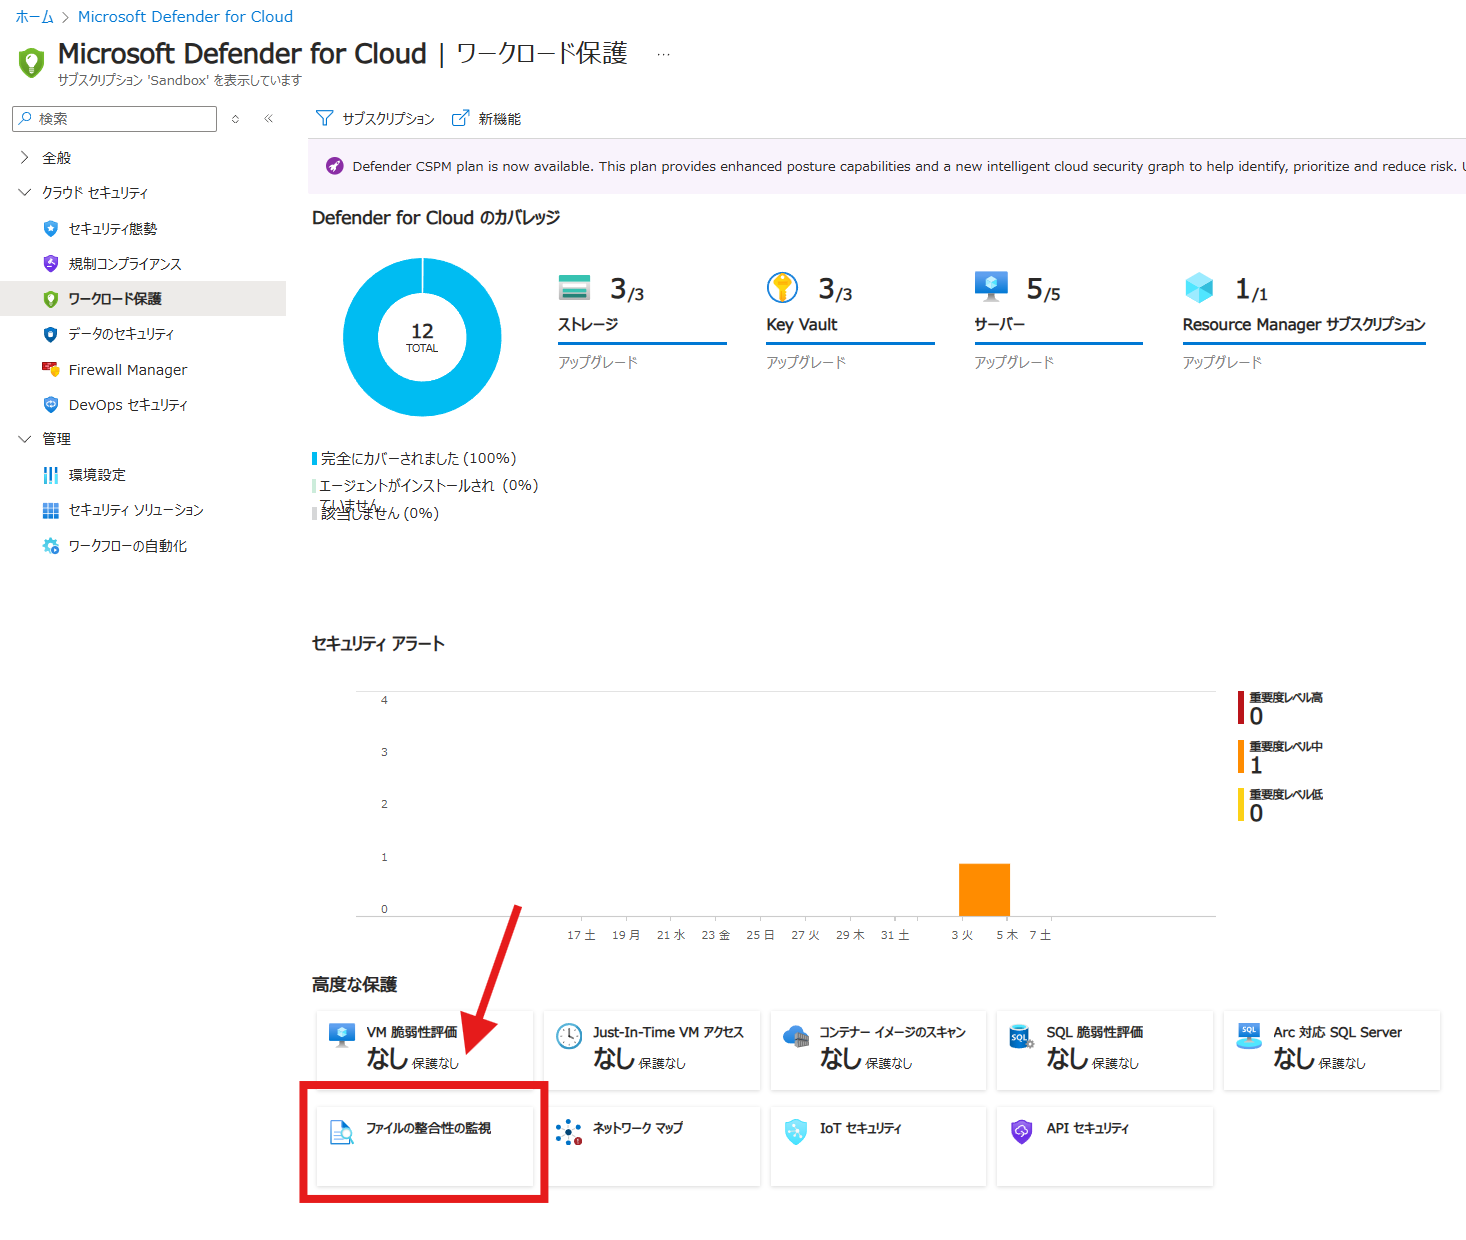Click the 環境設定 bars icon
Viewport: 1466px width, 1240px height.
coord(51,475)
